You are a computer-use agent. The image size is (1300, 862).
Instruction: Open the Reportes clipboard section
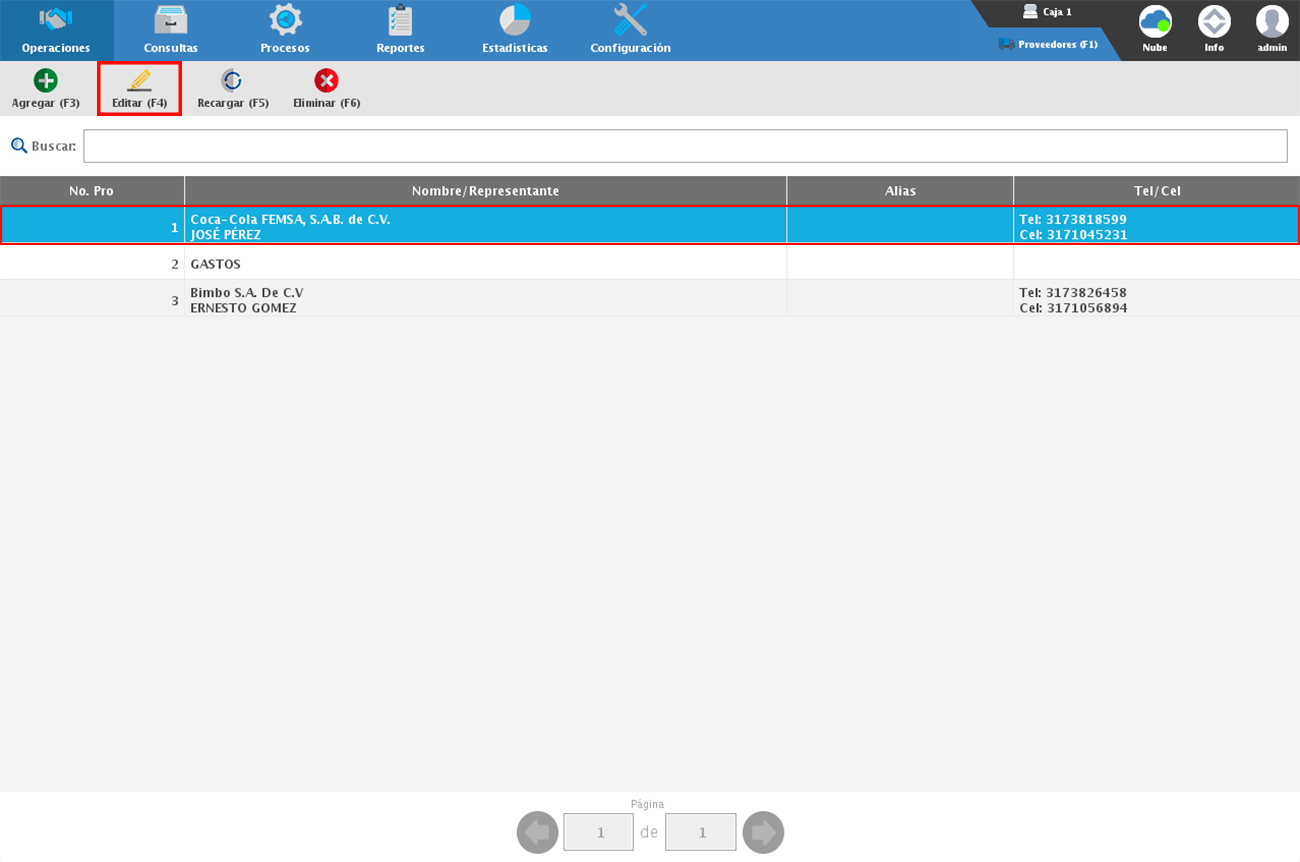pos(400,30)
